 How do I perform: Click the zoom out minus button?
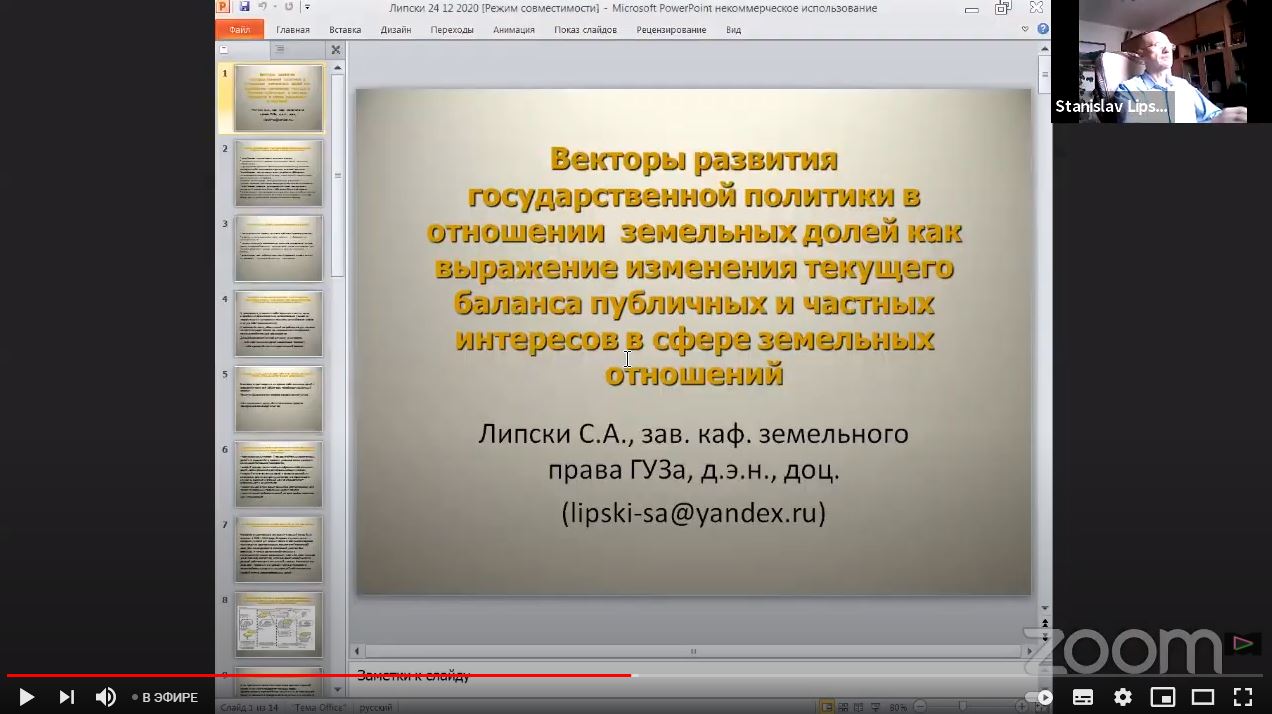919,707
